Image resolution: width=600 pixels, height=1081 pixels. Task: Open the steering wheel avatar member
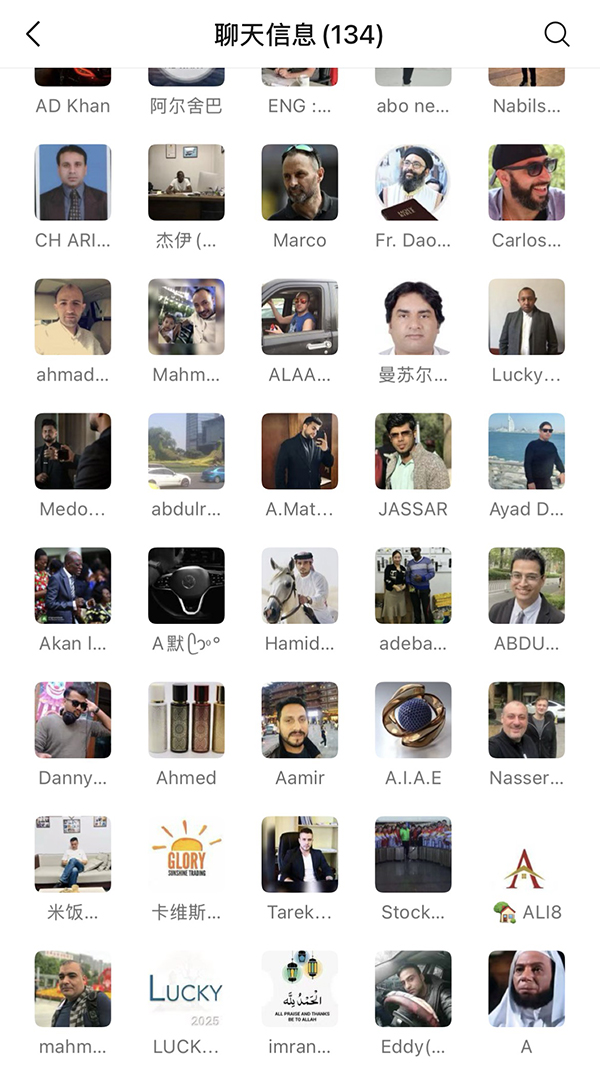(x=186, y=585)
